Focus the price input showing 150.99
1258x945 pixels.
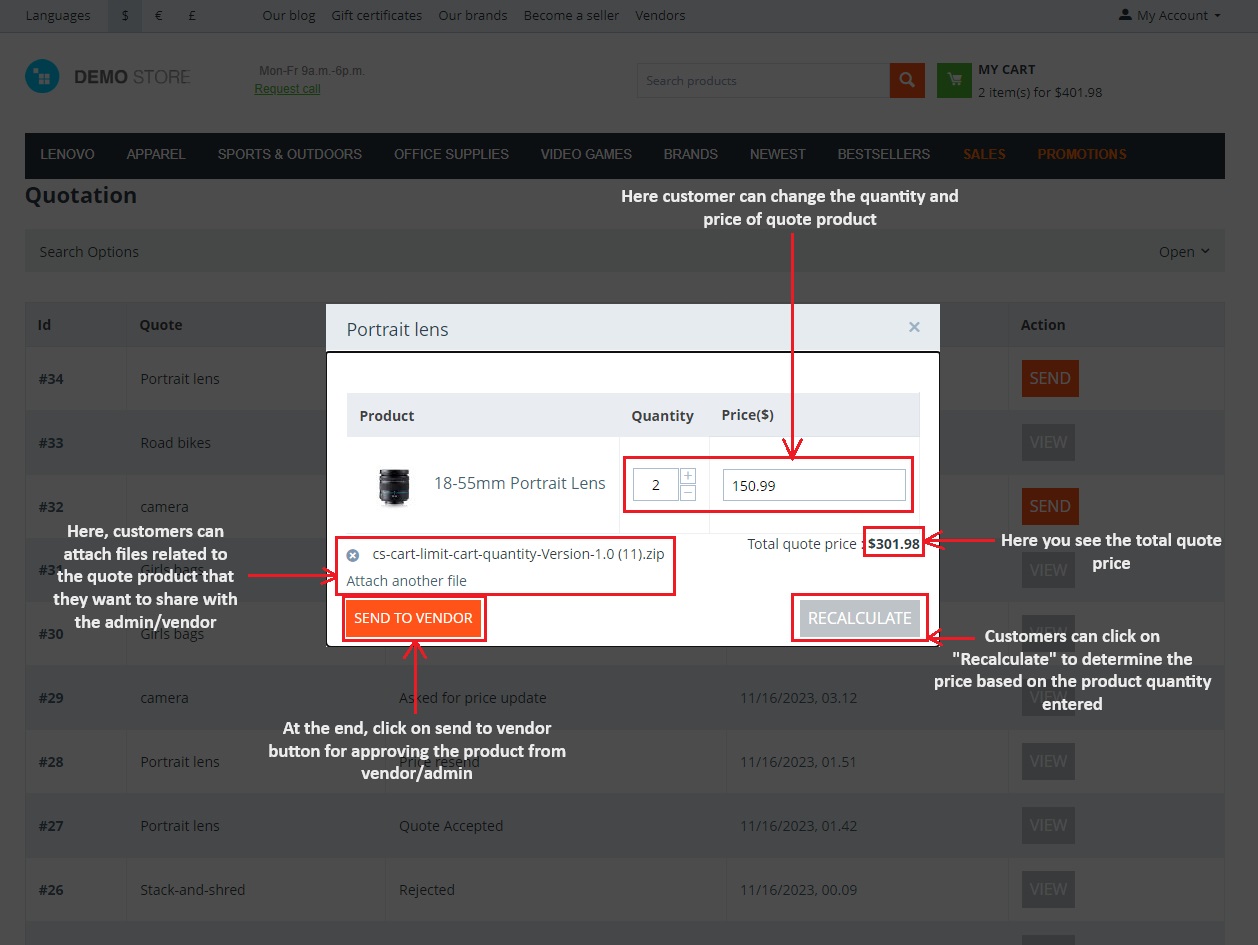click(x=814, y=486)
